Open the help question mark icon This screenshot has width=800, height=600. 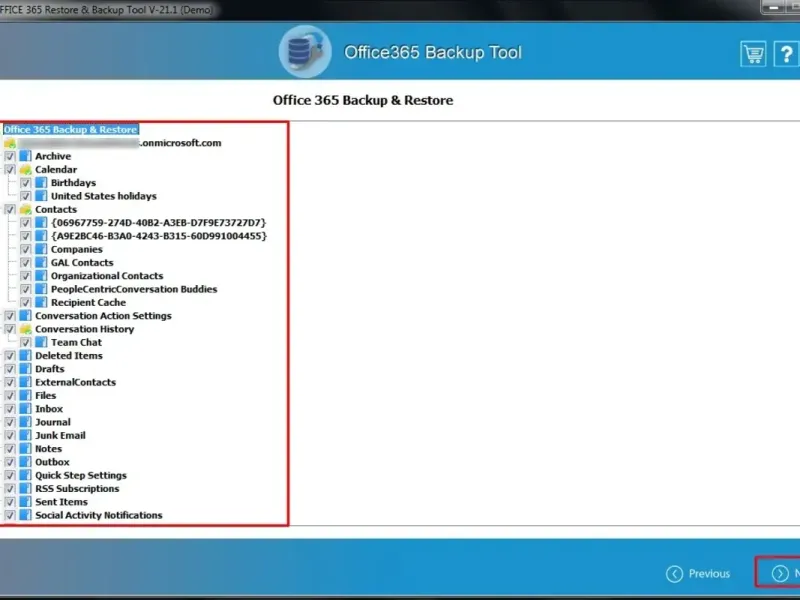(x=787, y=54)
